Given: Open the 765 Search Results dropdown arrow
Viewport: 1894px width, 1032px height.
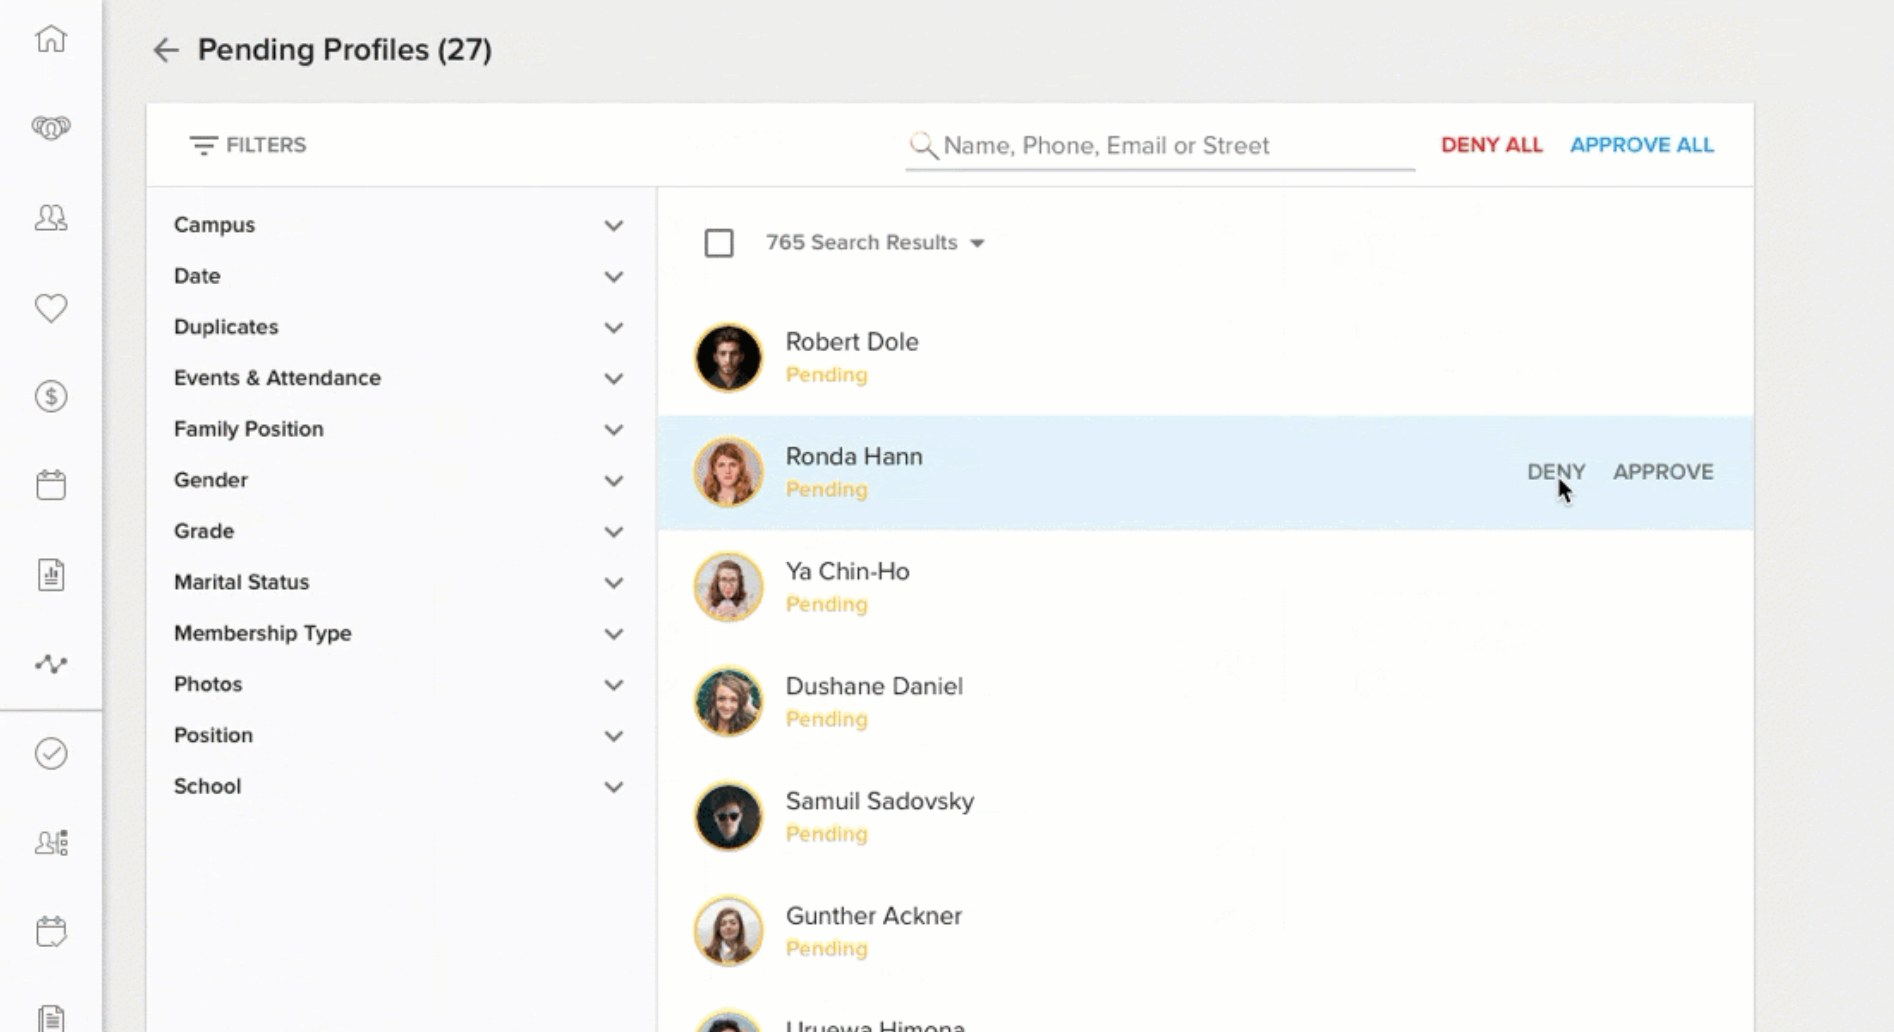Looking at the screenshot, I should click(x=978, y=242).
